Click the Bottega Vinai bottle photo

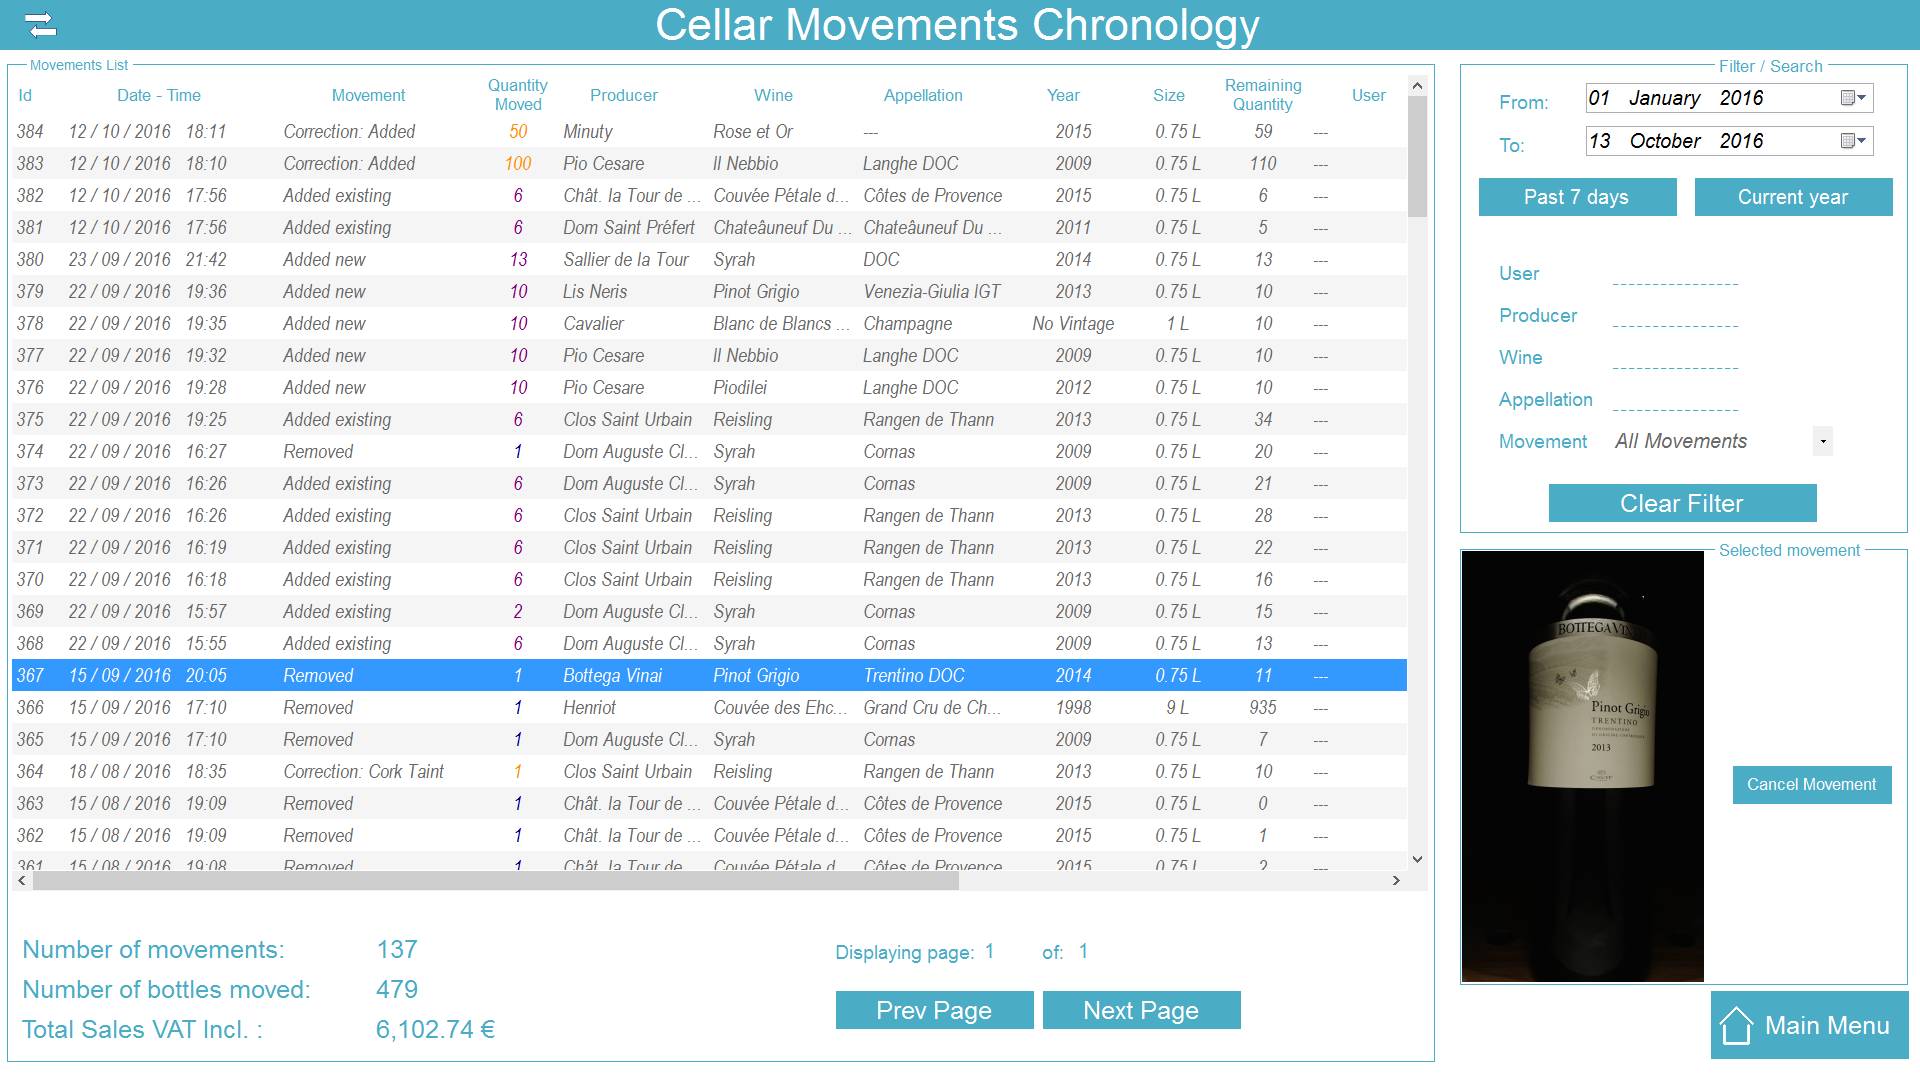click(x=1582, y=765)
